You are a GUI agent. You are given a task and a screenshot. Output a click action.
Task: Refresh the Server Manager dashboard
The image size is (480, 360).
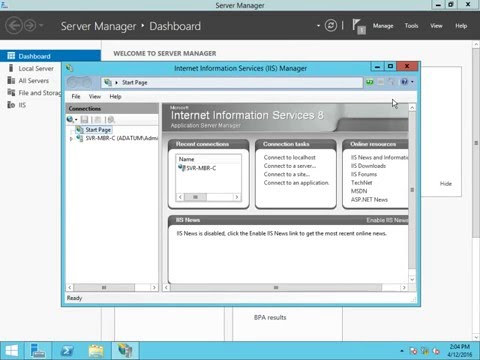point(331,26)
